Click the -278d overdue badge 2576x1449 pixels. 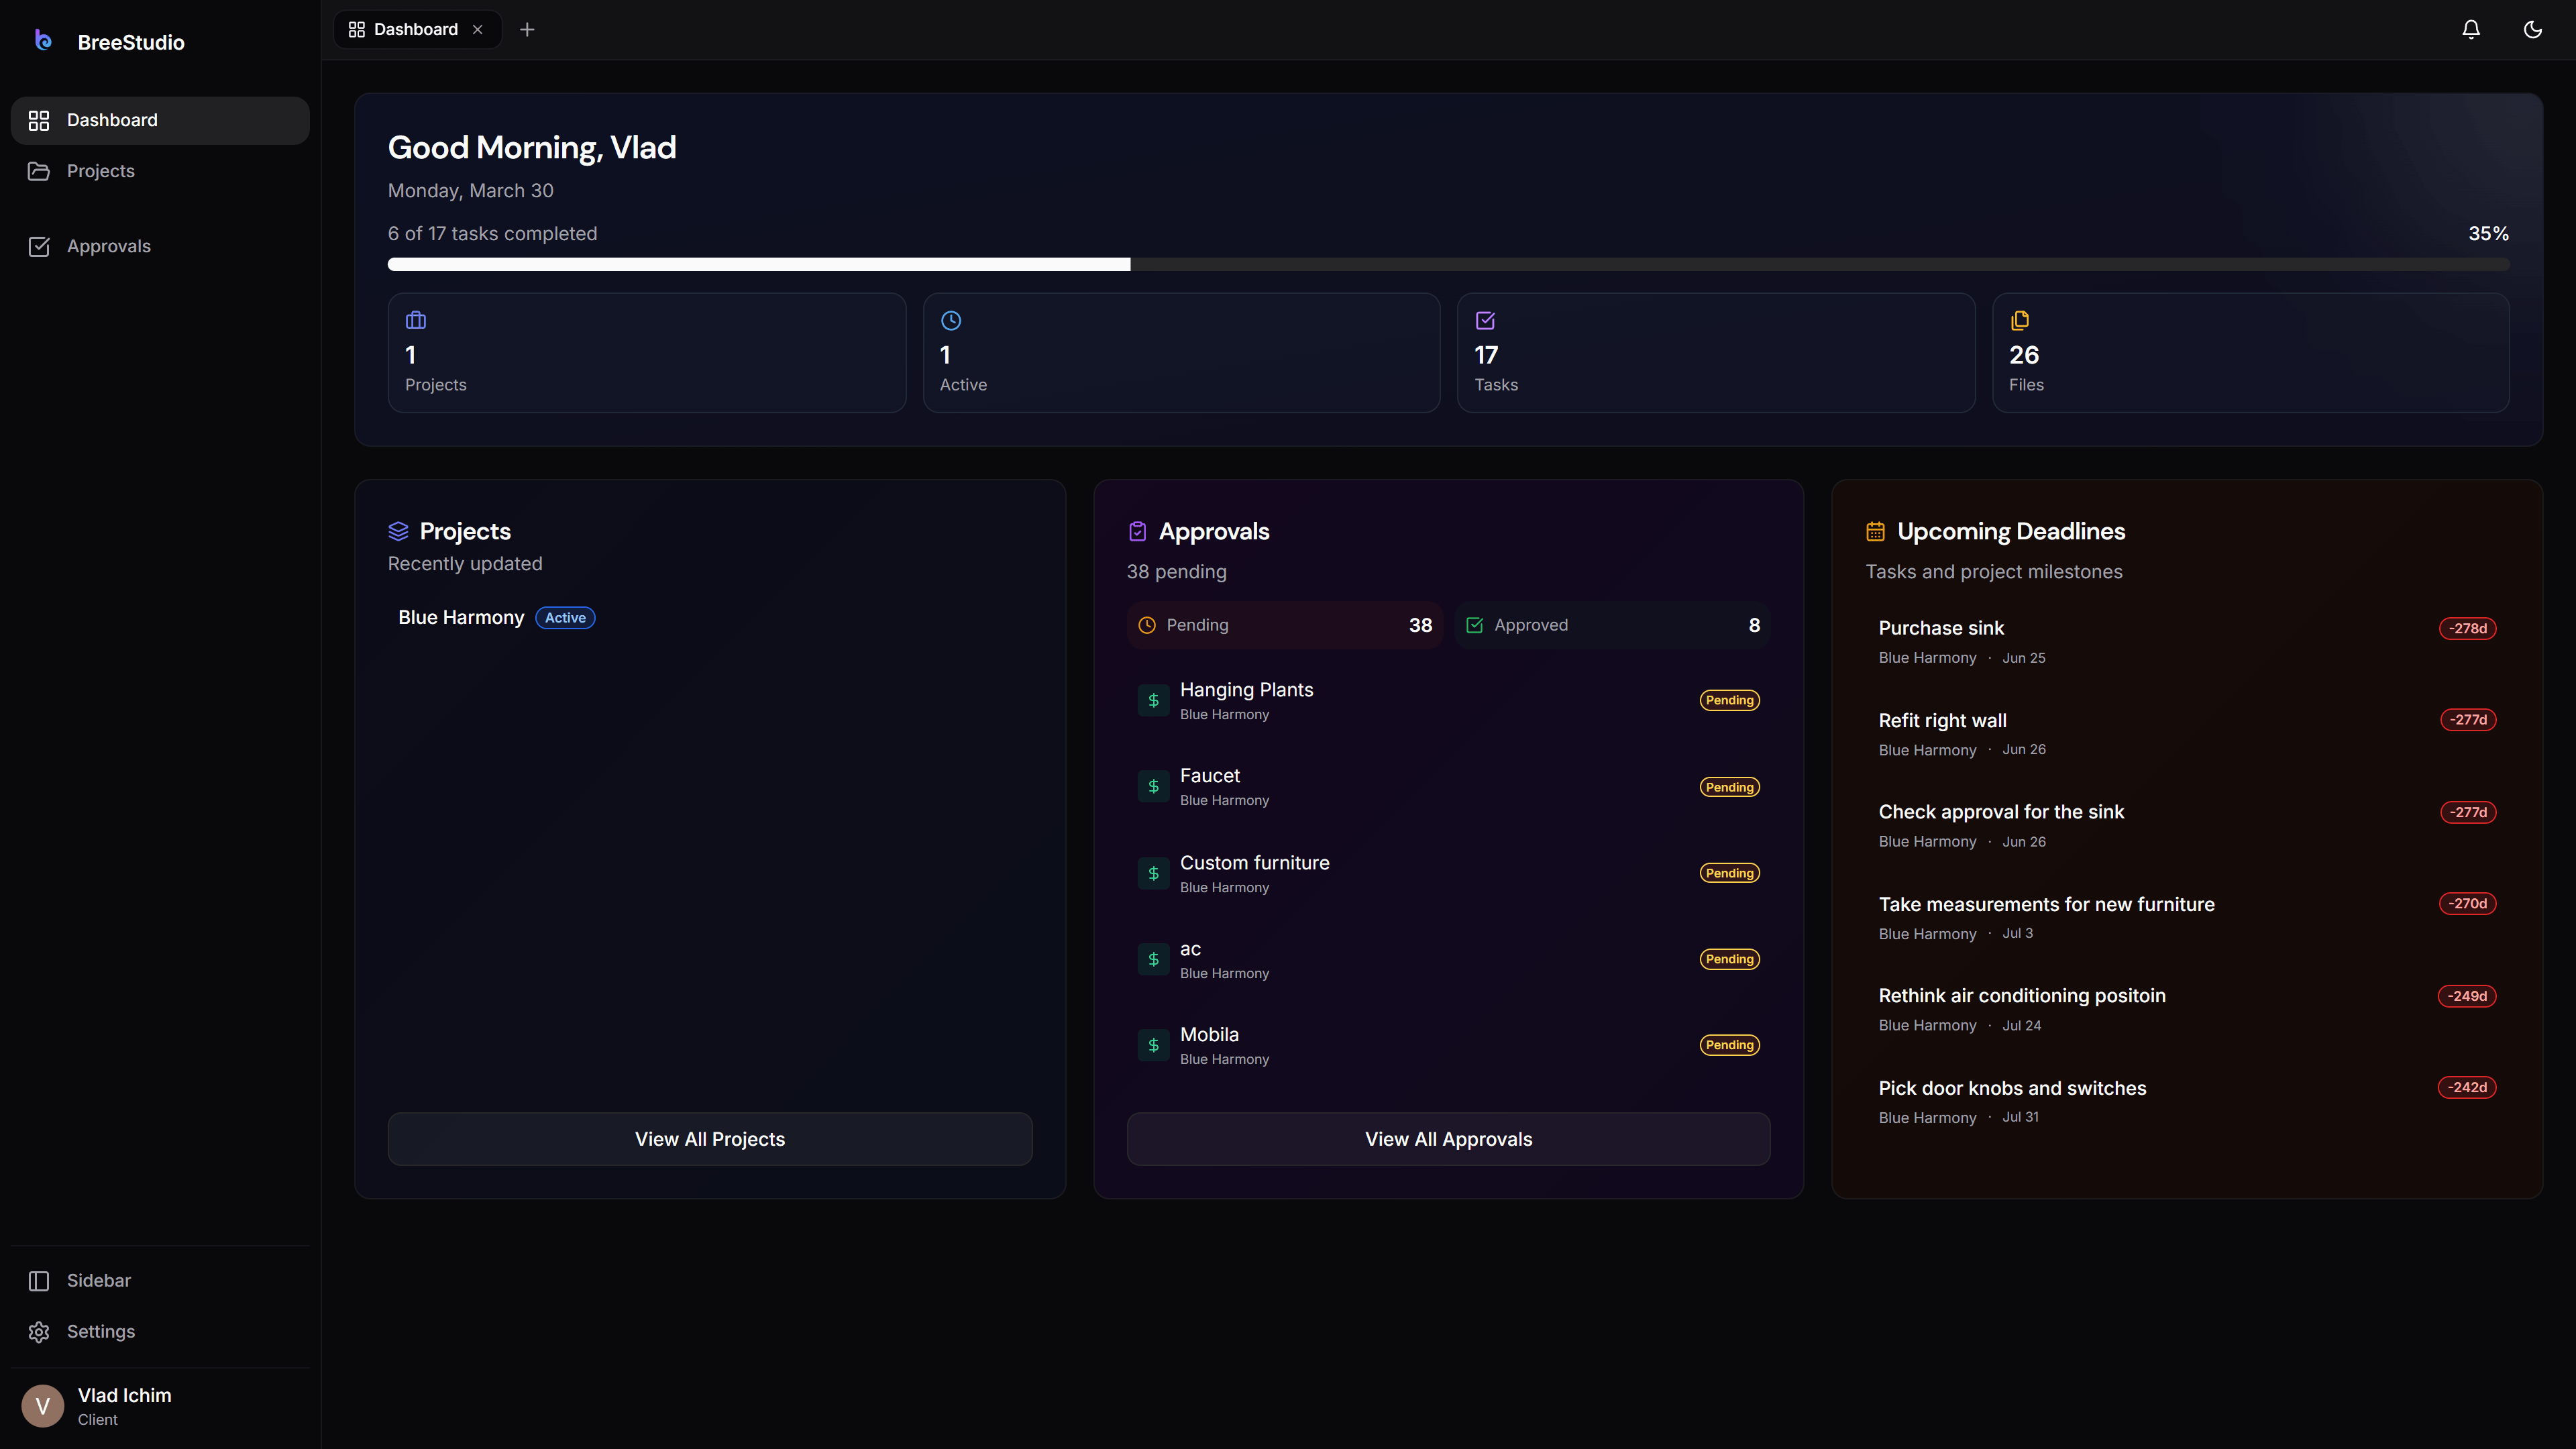coord(2467,628)
